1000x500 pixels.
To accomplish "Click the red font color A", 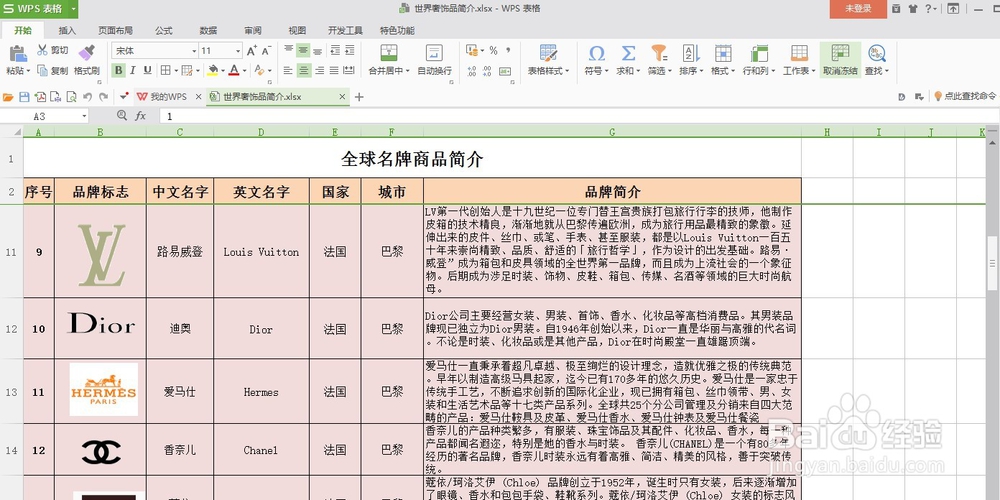I will (235, 70).
